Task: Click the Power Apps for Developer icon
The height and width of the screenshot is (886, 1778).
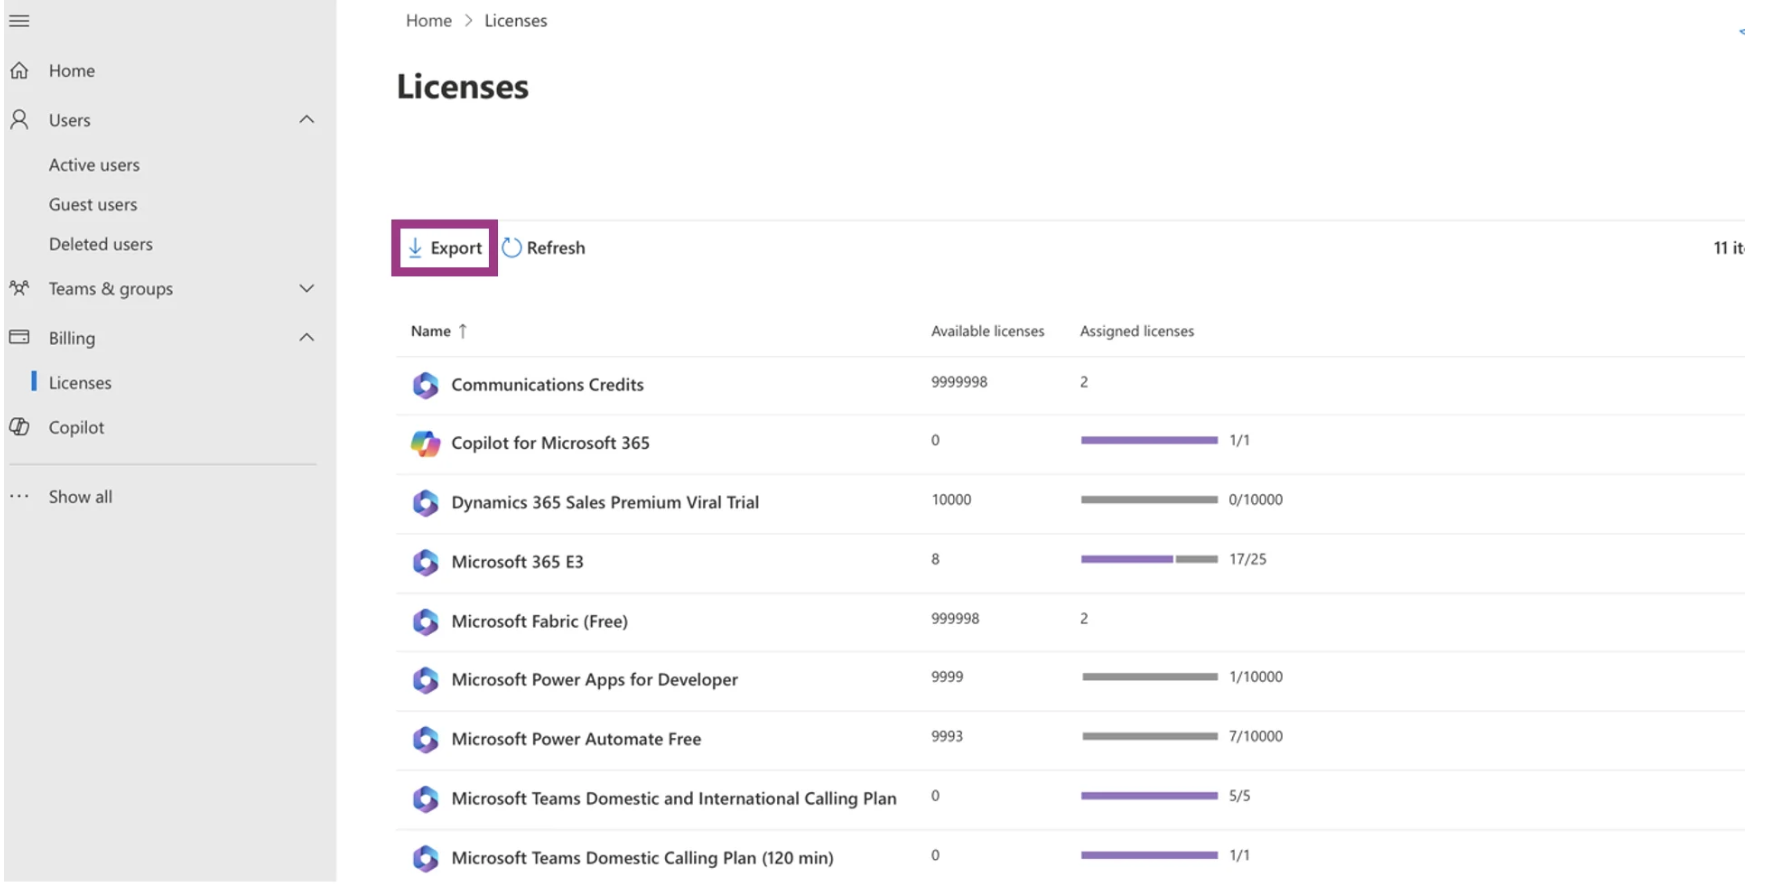Action: (426, 680)
